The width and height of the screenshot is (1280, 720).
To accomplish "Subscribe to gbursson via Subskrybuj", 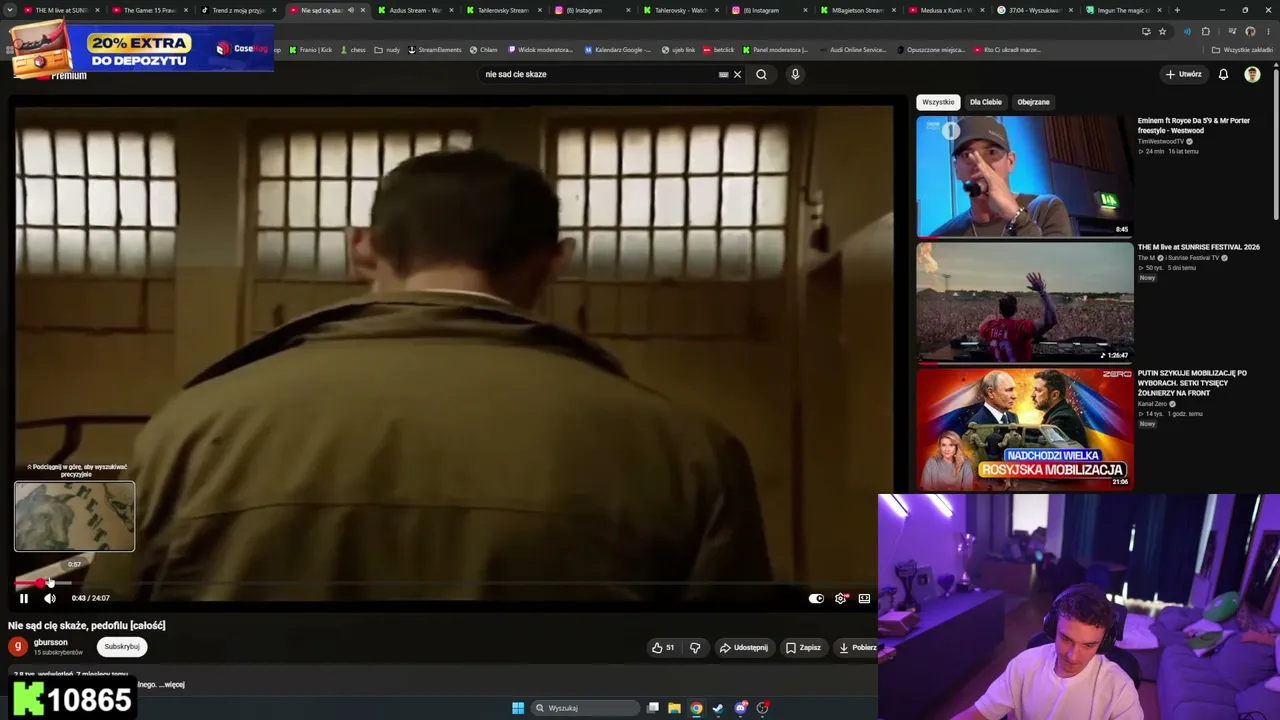I will [122, 647].
